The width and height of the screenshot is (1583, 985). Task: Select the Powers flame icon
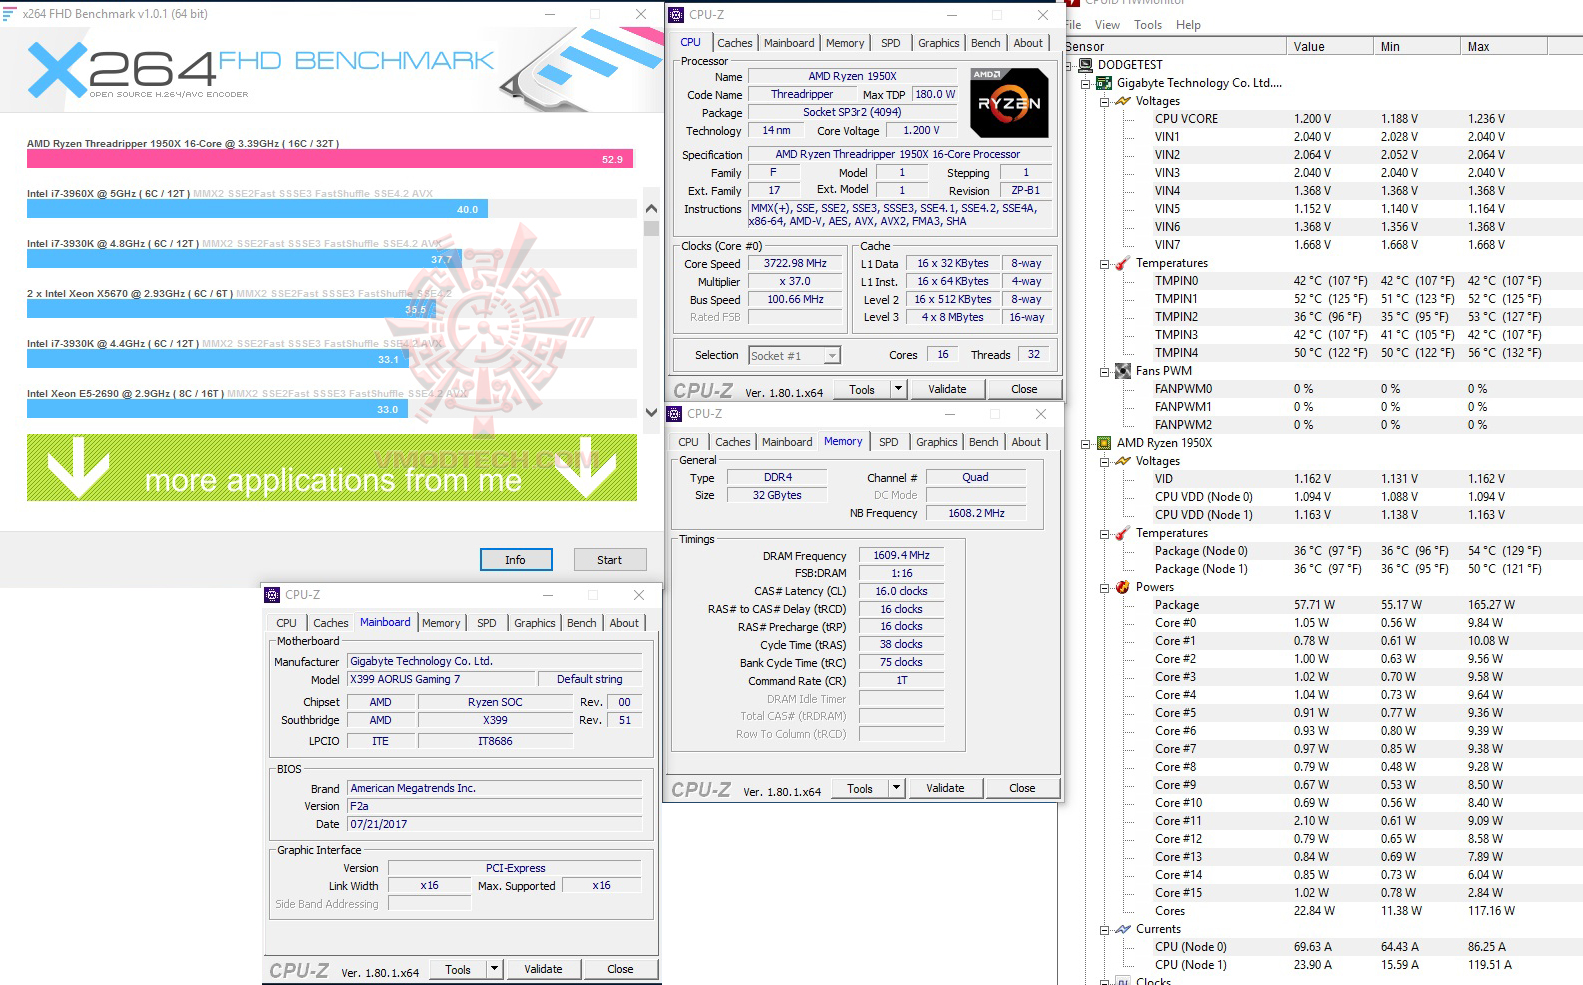pyautogui.click(x=1123, y=587)
